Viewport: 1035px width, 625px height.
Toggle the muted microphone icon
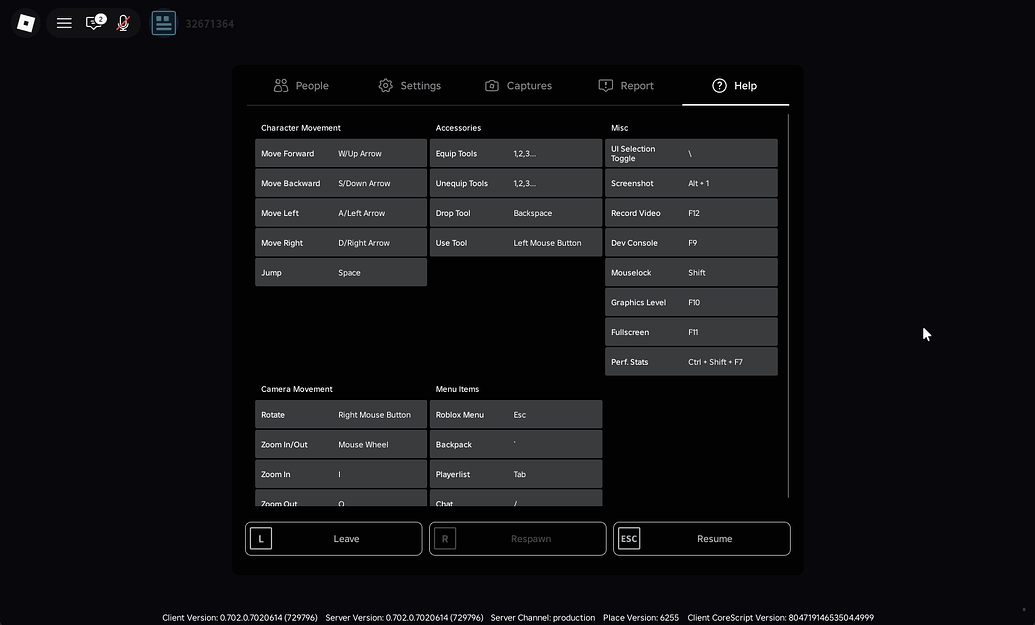[123, 23]
